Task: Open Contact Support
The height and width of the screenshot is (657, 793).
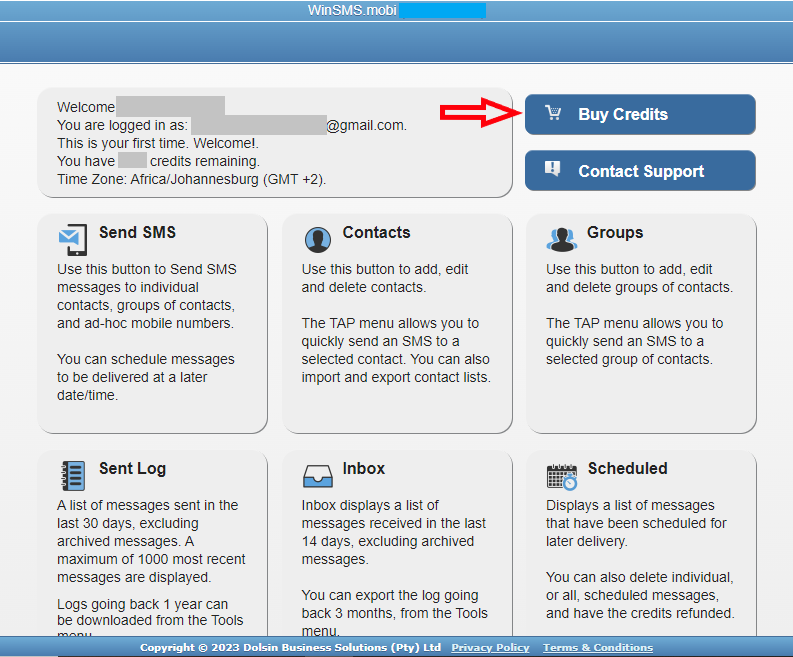Action: (640, 170)
